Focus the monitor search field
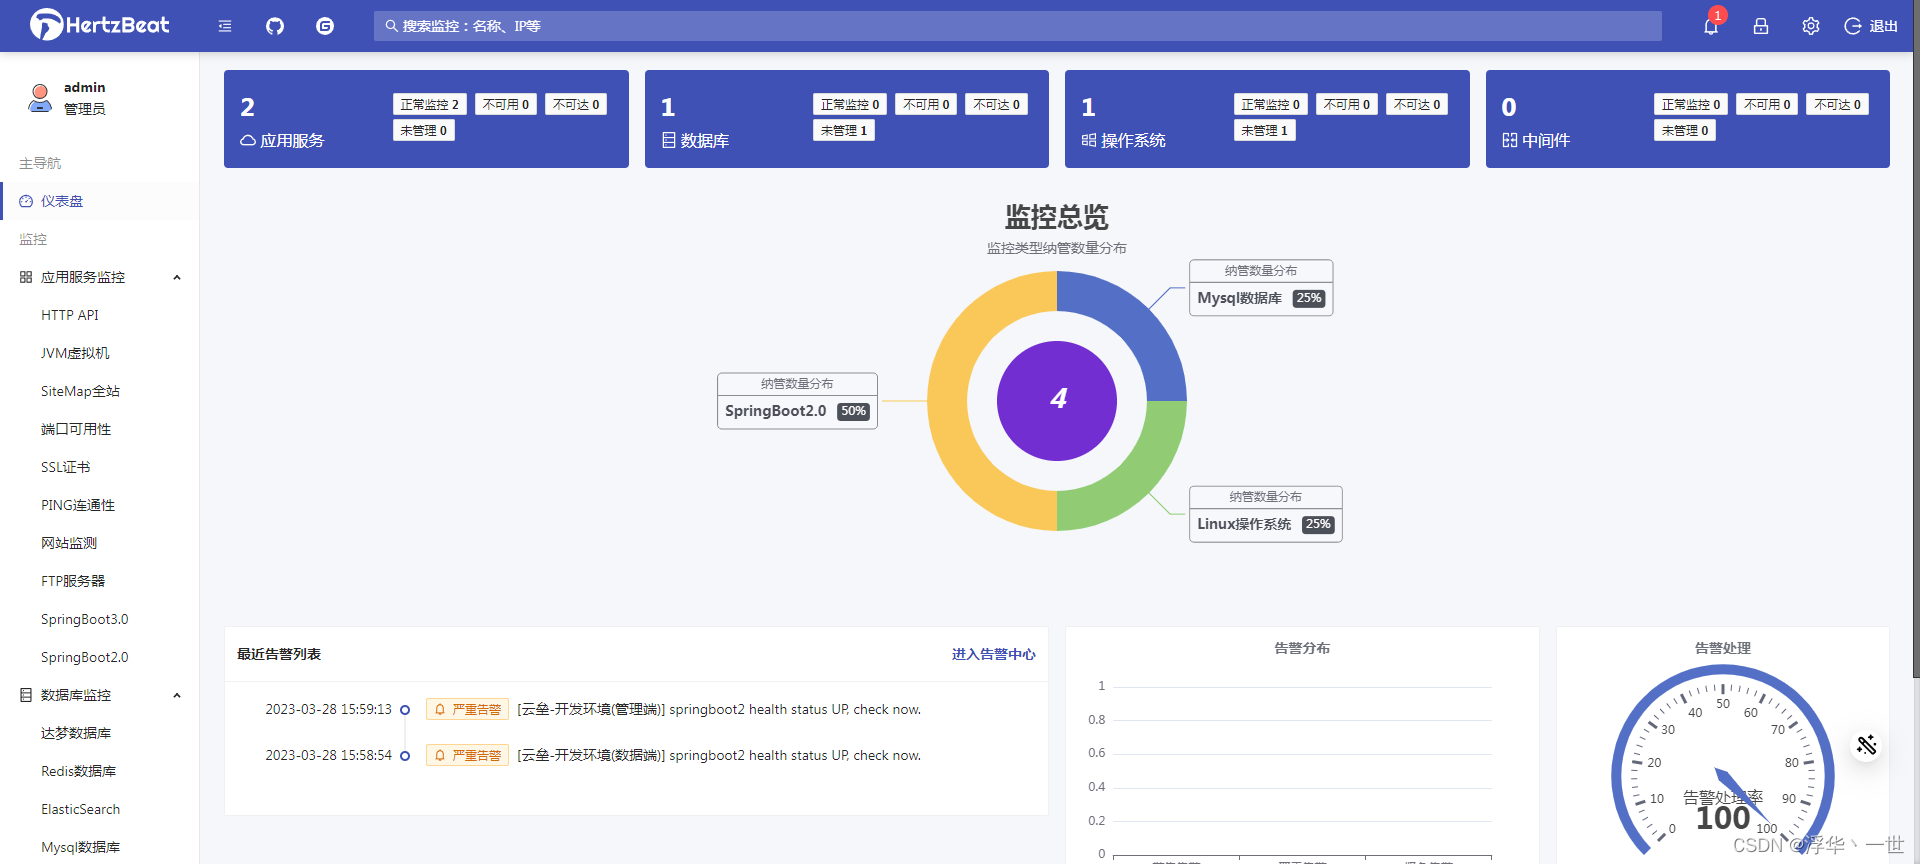The height and width of the screenshot is (864, 1920). (1018, 26)
